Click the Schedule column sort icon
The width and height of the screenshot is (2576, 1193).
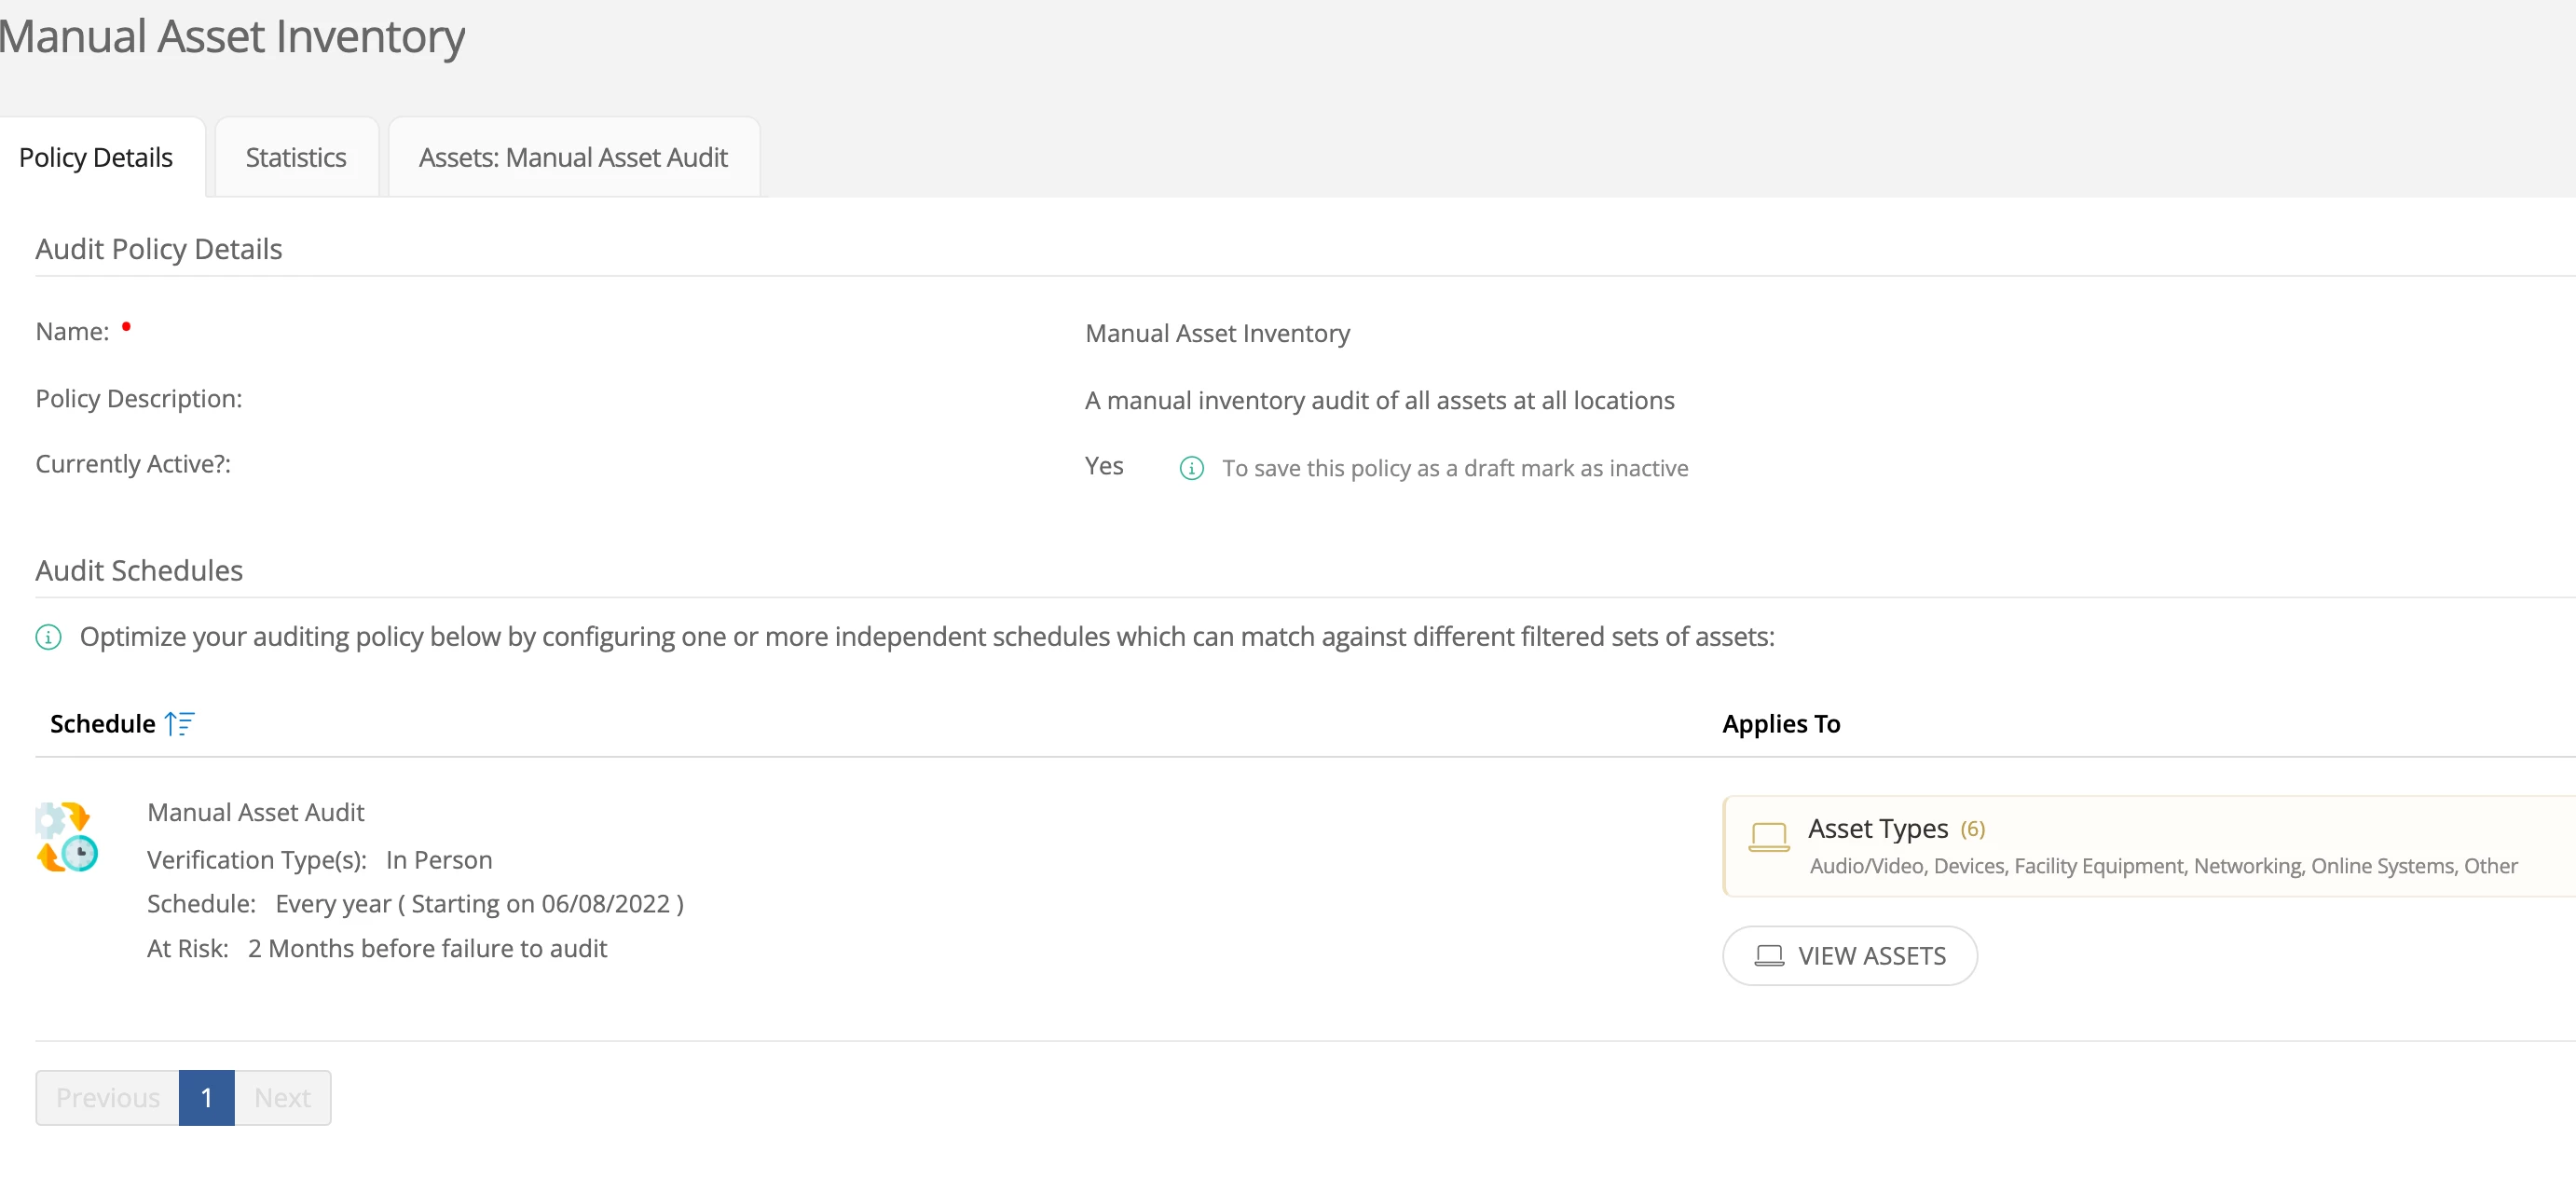point(179,723)
